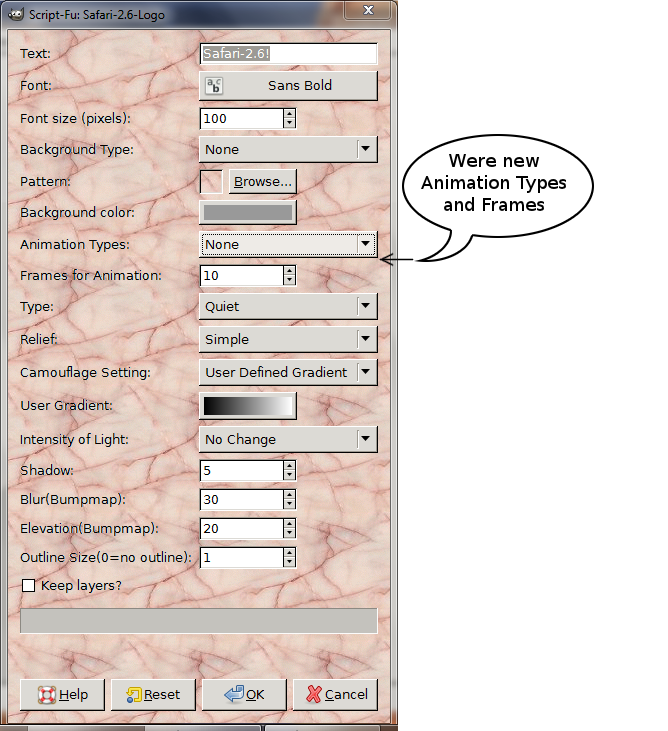Image resolution: width=668 pixels, height=731 pixels.
Task: Open the Intensity of Light dropdown
Action: coord(288,439)
